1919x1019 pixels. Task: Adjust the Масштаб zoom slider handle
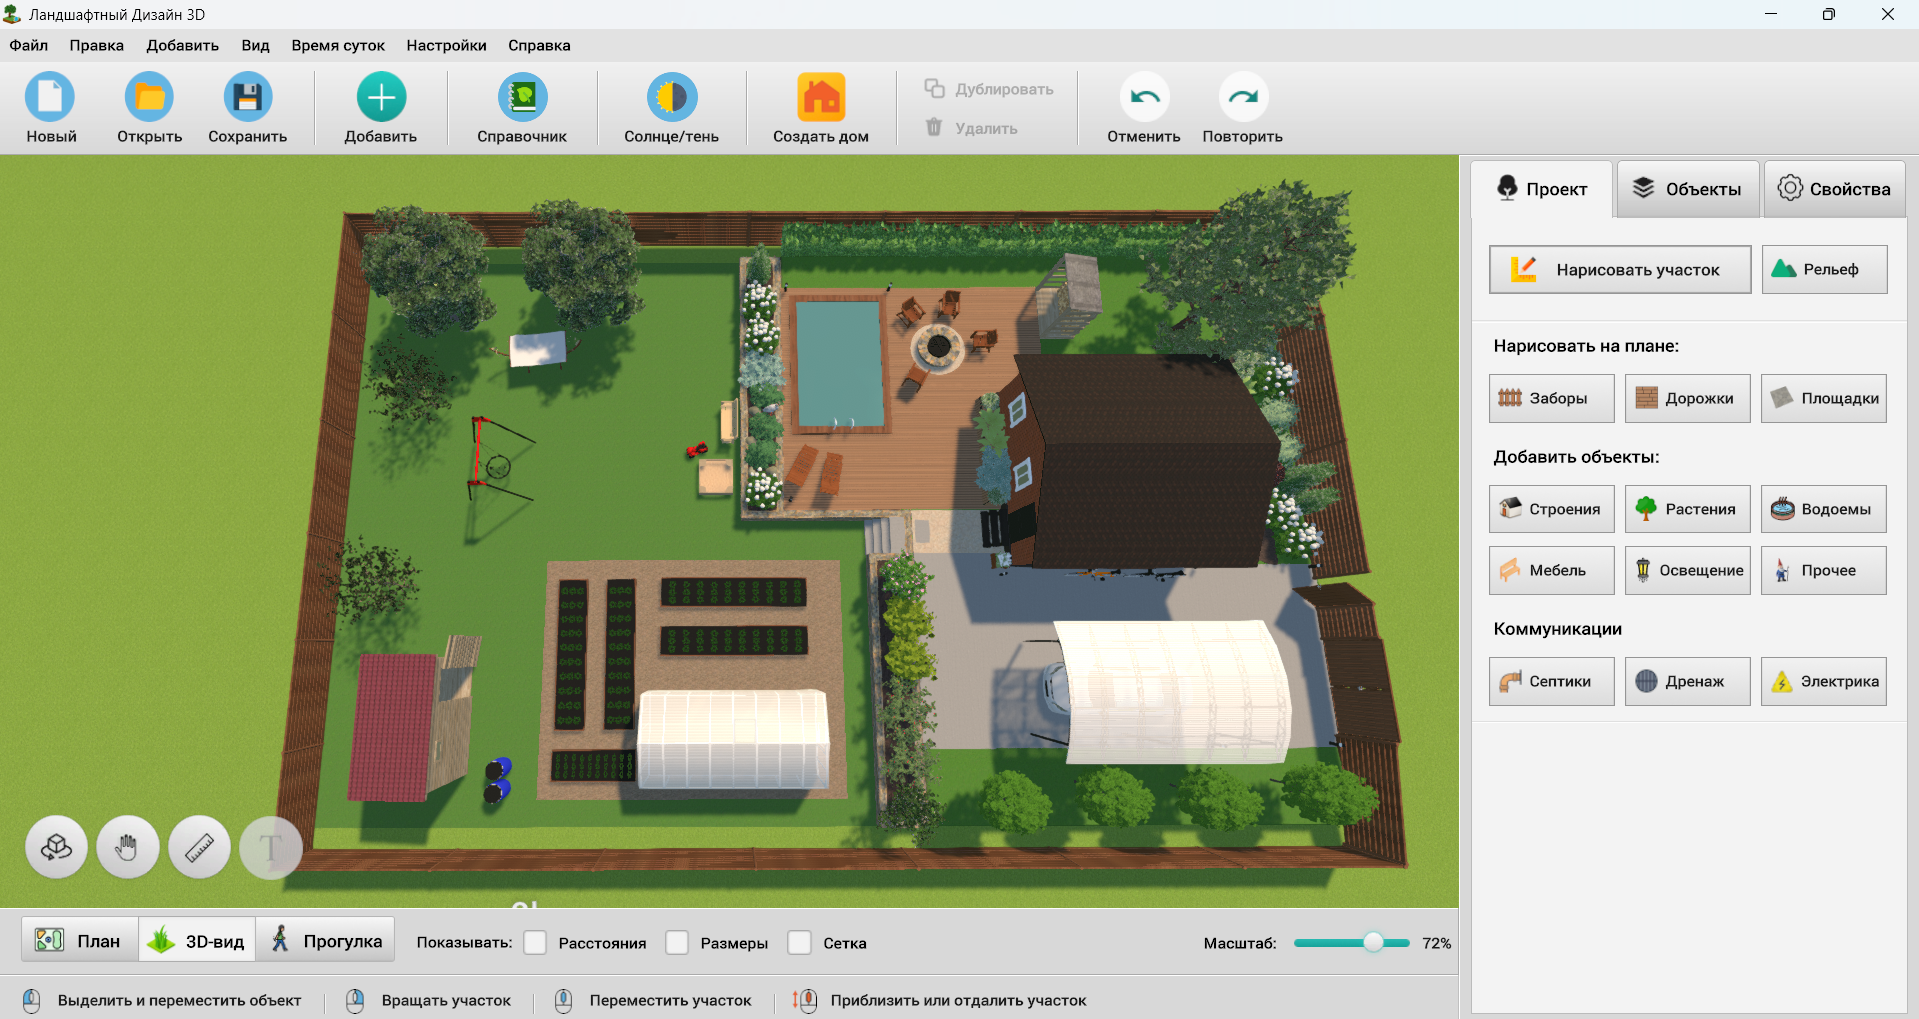coord(1374,942)
